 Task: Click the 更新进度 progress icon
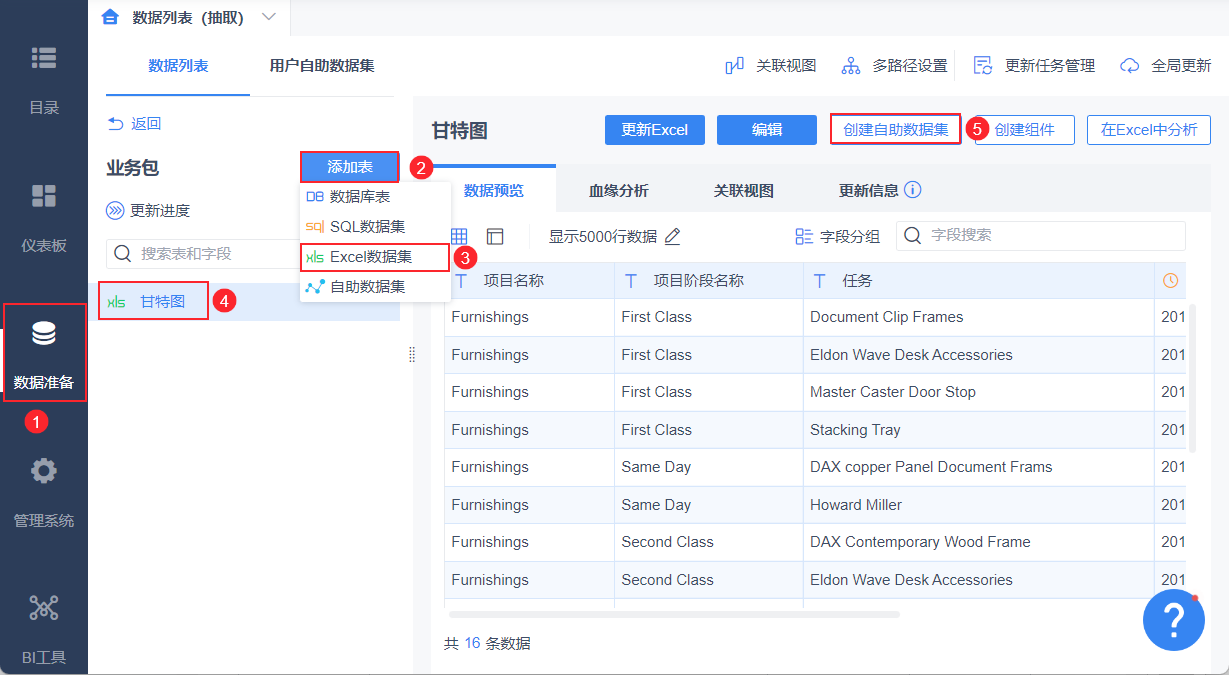pos(116,210)
